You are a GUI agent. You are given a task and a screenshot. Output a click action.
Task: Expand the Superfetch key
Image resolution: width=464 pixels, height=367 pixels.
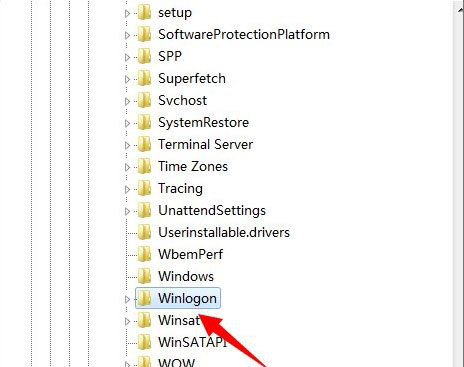coord(127,79)
